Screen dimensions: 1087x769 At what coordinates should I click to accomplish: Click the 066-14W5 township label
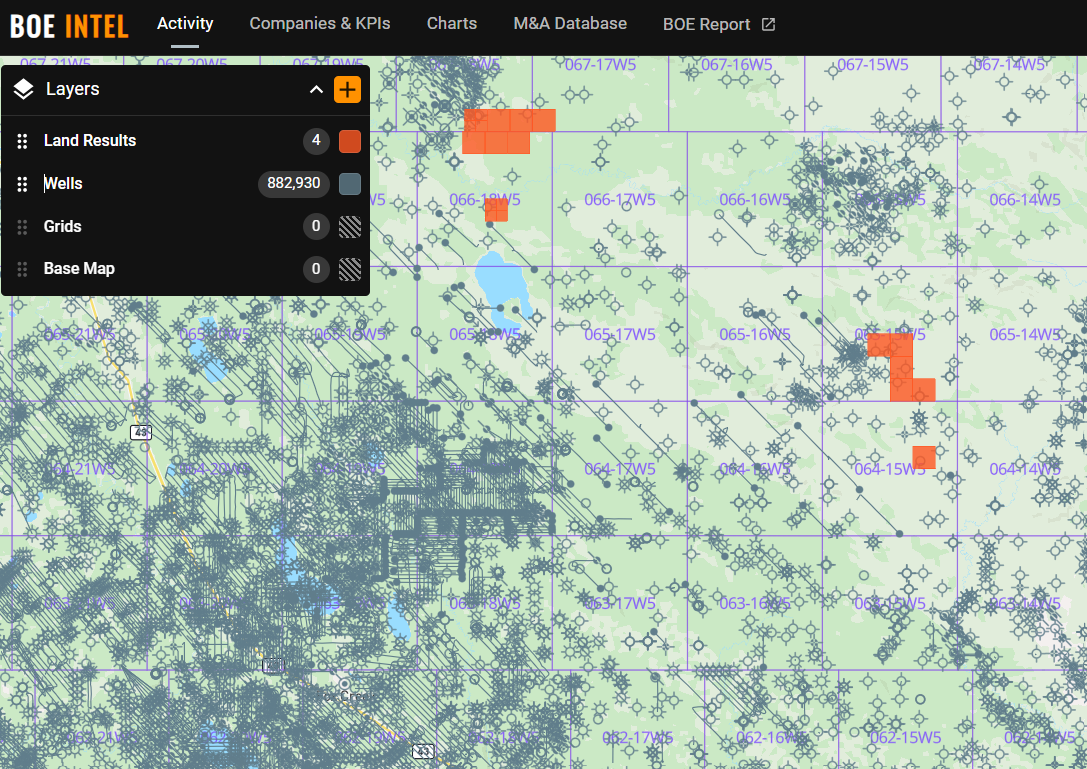click(x=1025, y=200)
